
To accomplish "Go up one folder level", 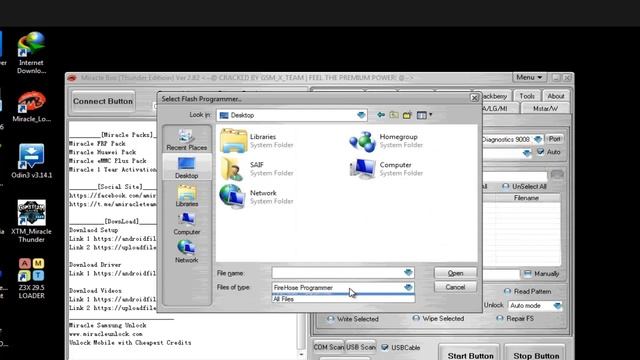I will [394, 115].
